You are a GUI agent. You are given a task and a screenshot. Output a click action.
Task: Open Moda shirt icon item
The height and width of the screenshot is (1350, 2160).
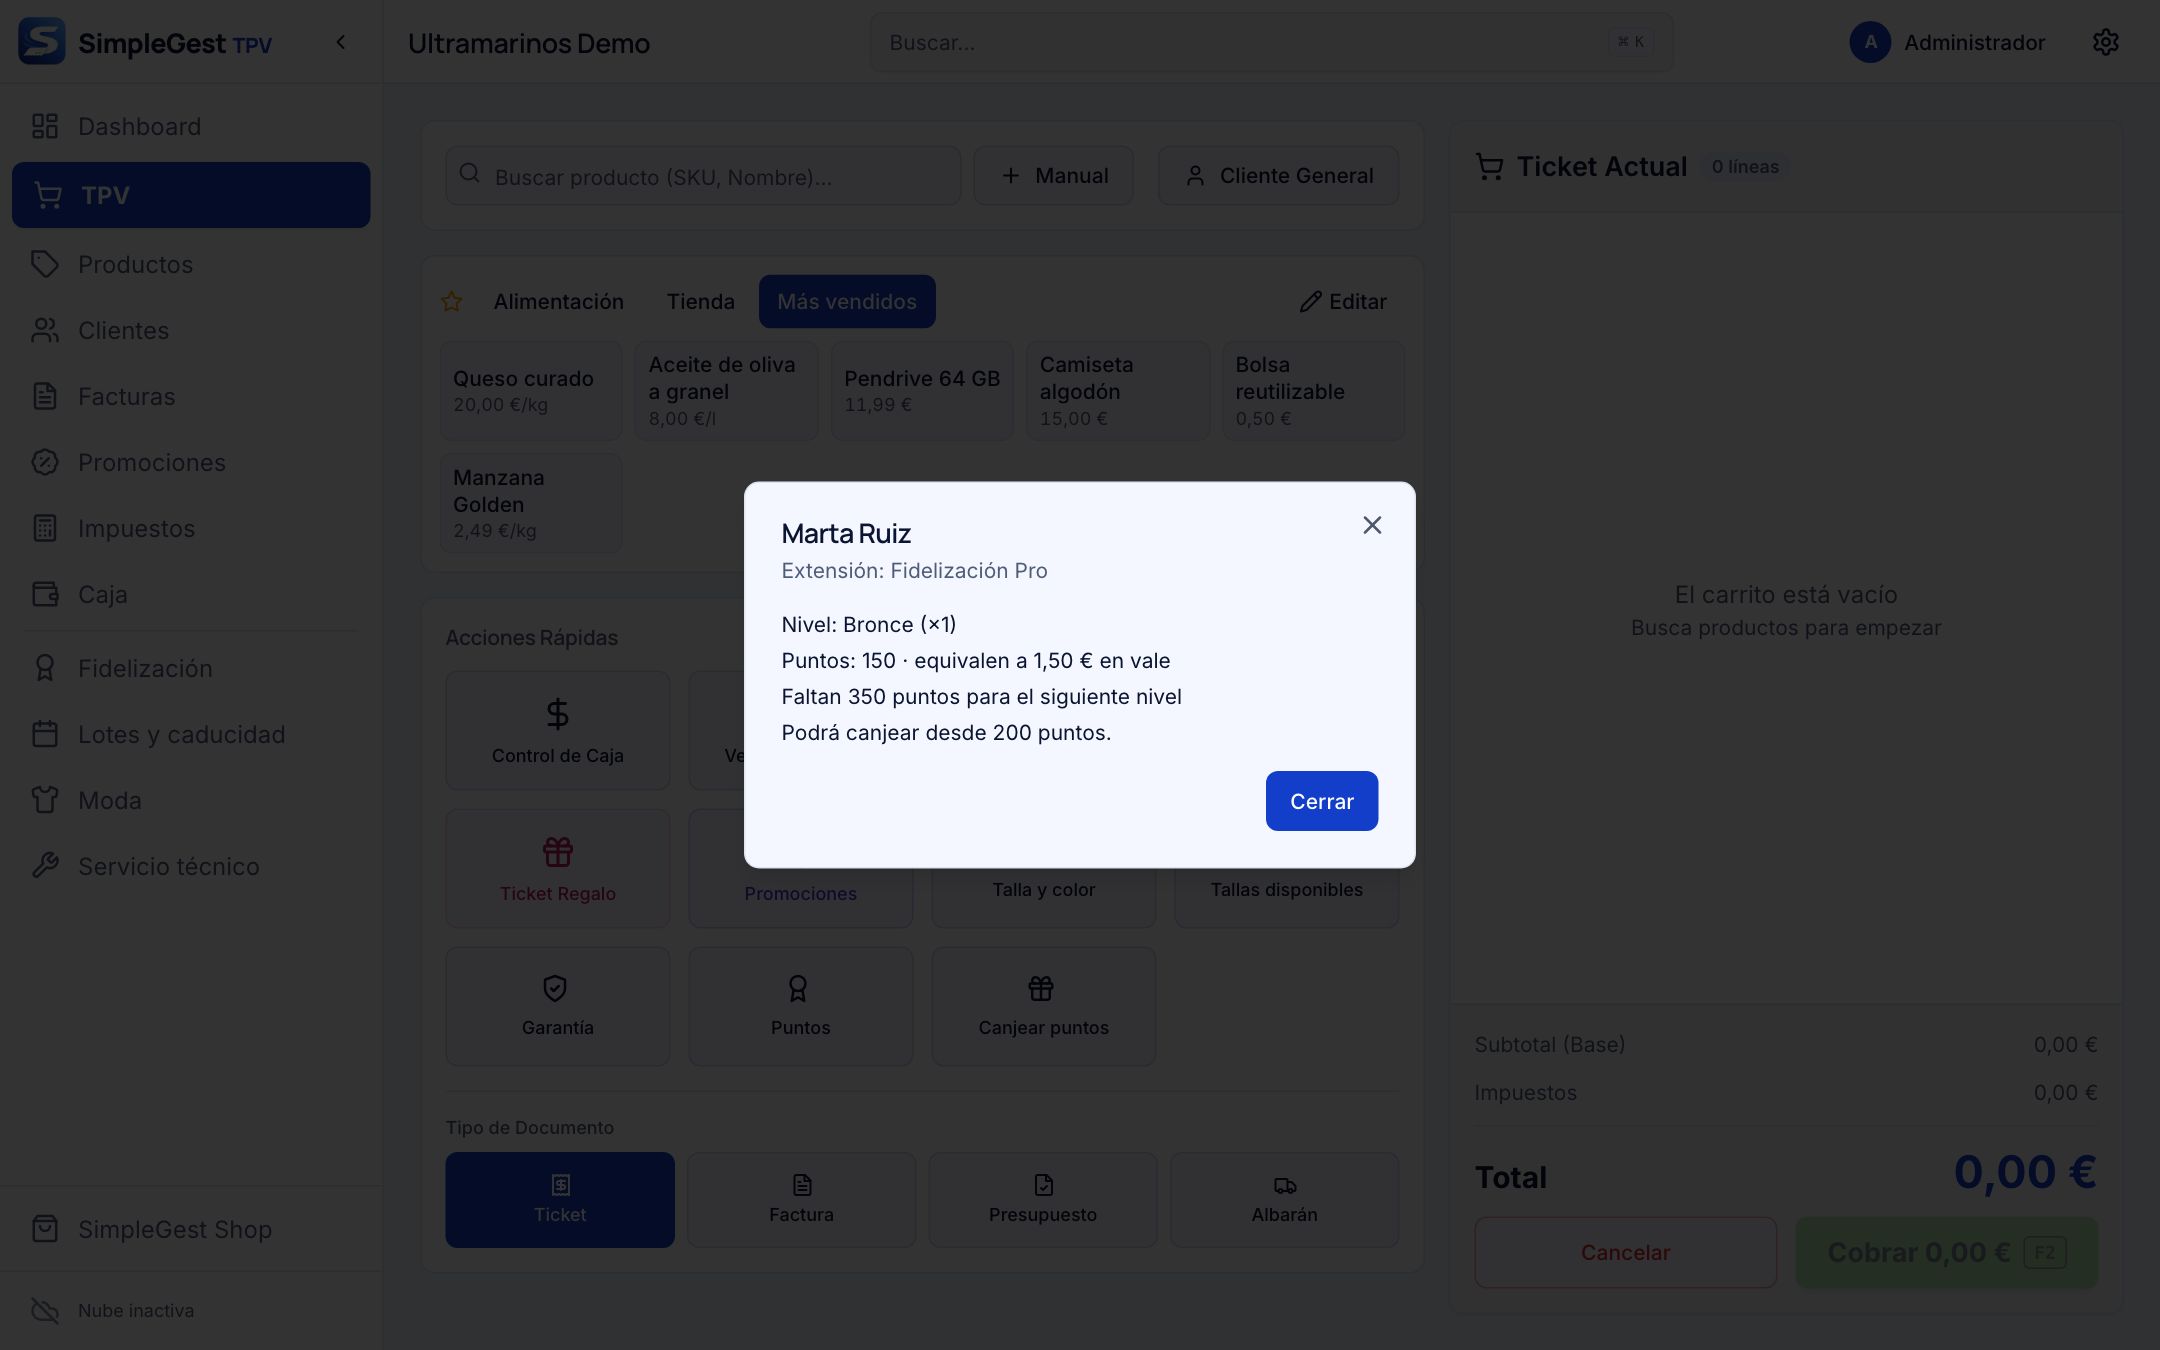click(x=45, y=800)
